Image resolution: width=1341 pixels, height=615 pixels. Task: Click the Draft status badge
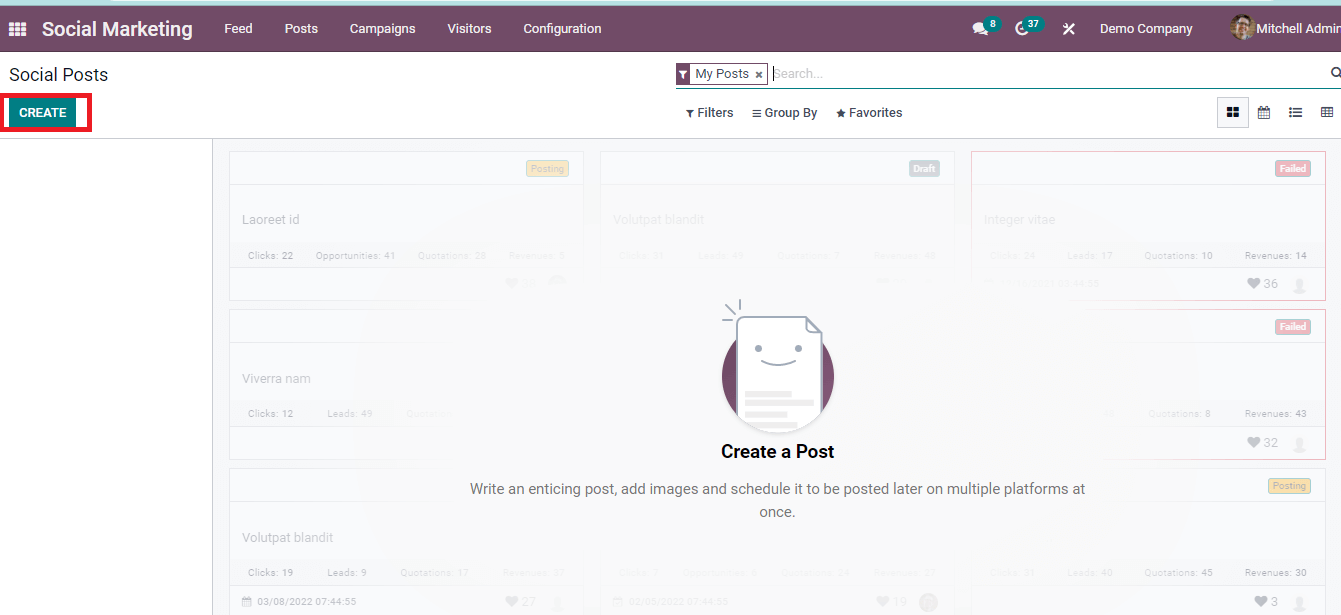(x=924, y=169)
